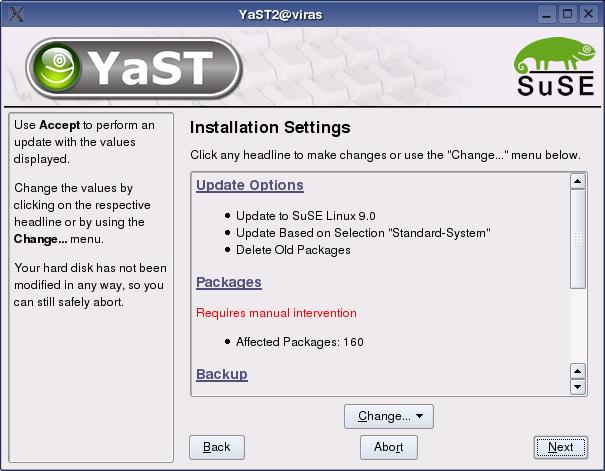Screen dimensions: 605x471
Task: Click 'Update Based on Selection' item
Action: [363, 233]
